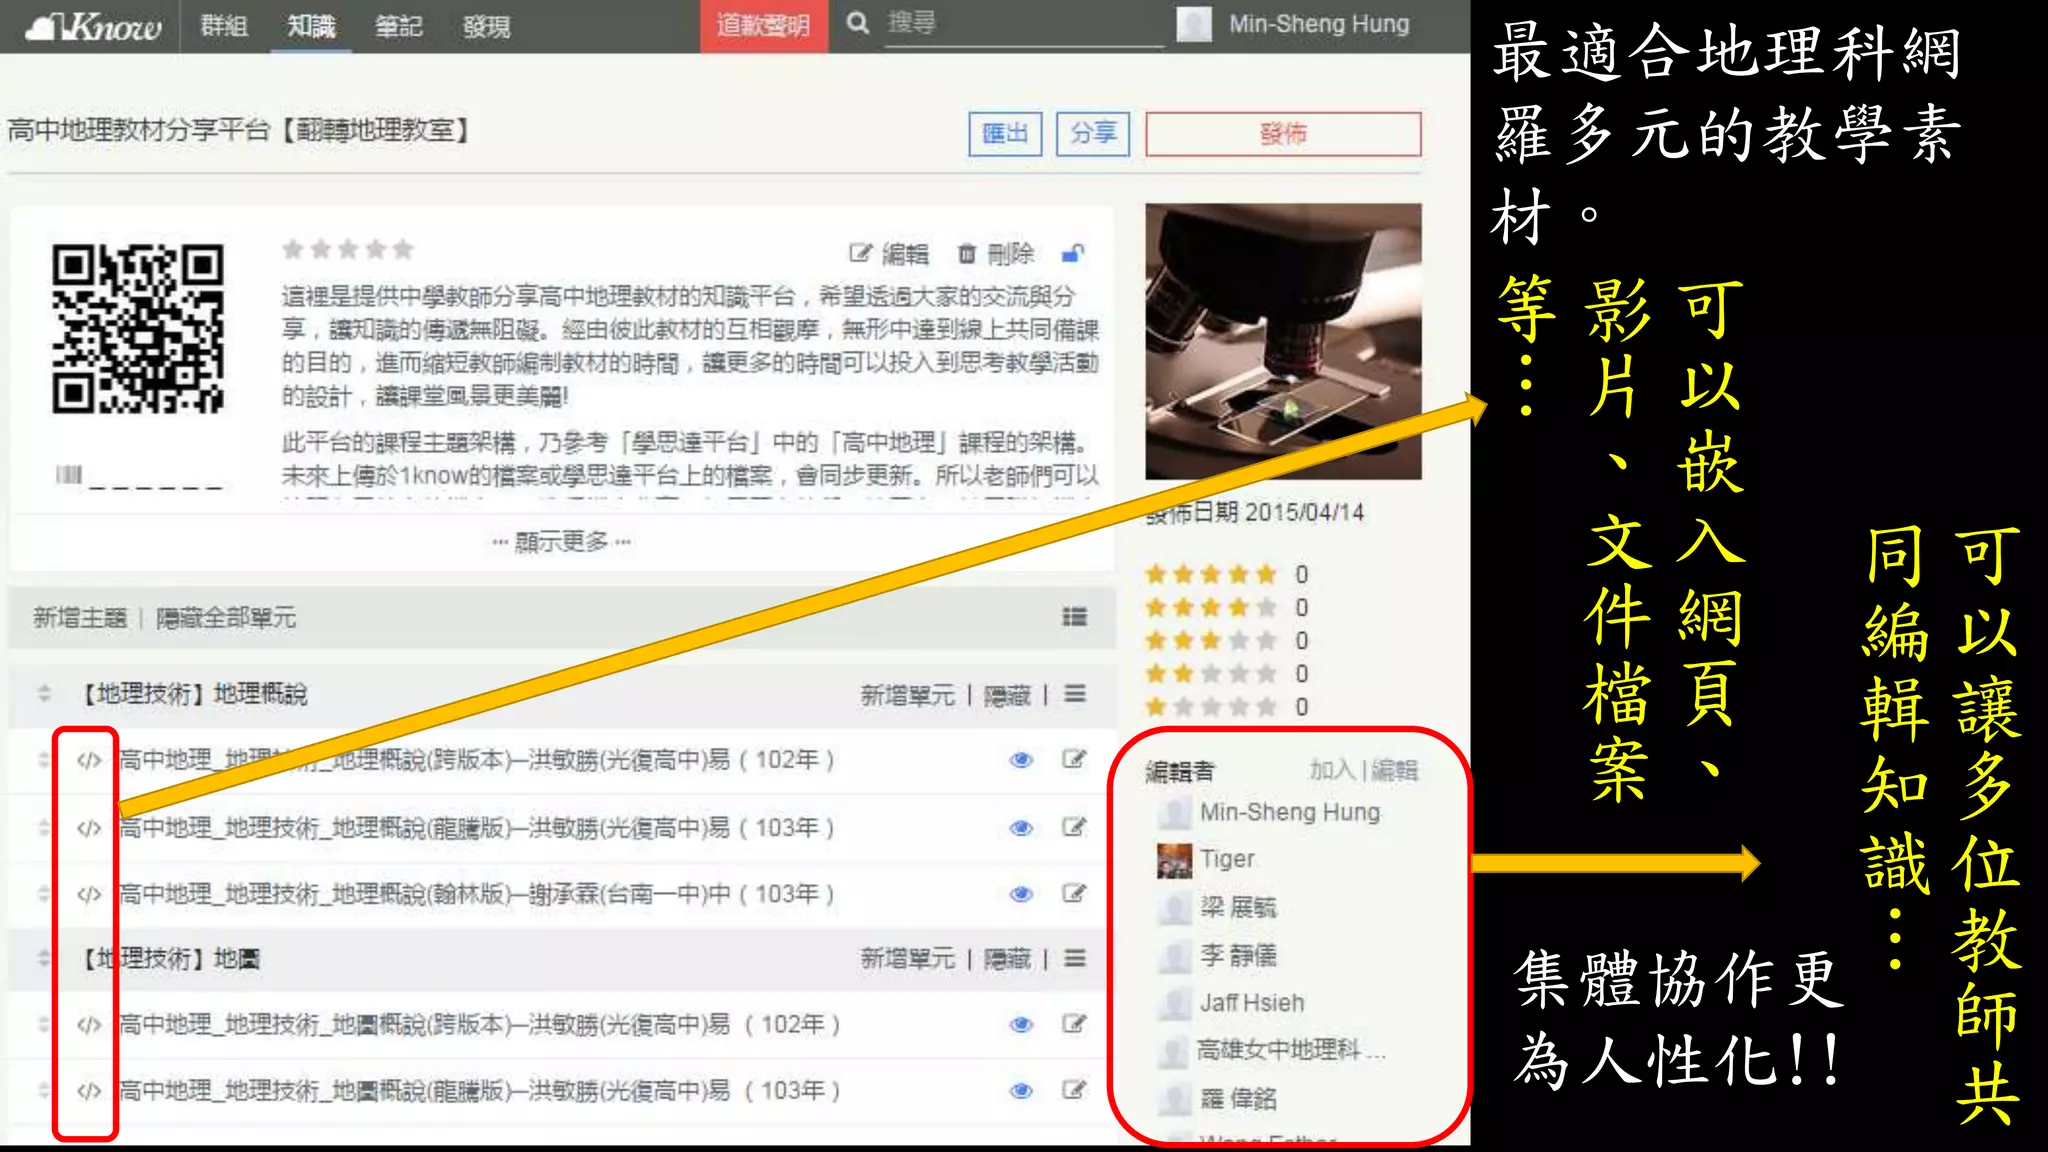Click 加入 in the 編輯者 panel
Screen dimensions: 2048x1152
tap(1332, 770)
